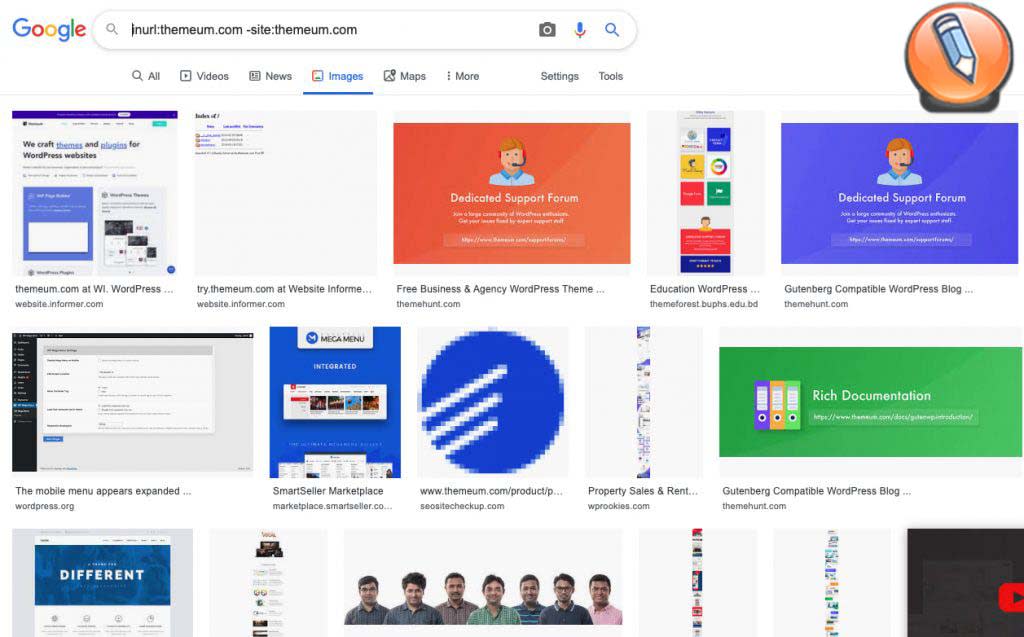1024x637 pixels.
Task: Open the Settings menu
Action: [559, 77]
